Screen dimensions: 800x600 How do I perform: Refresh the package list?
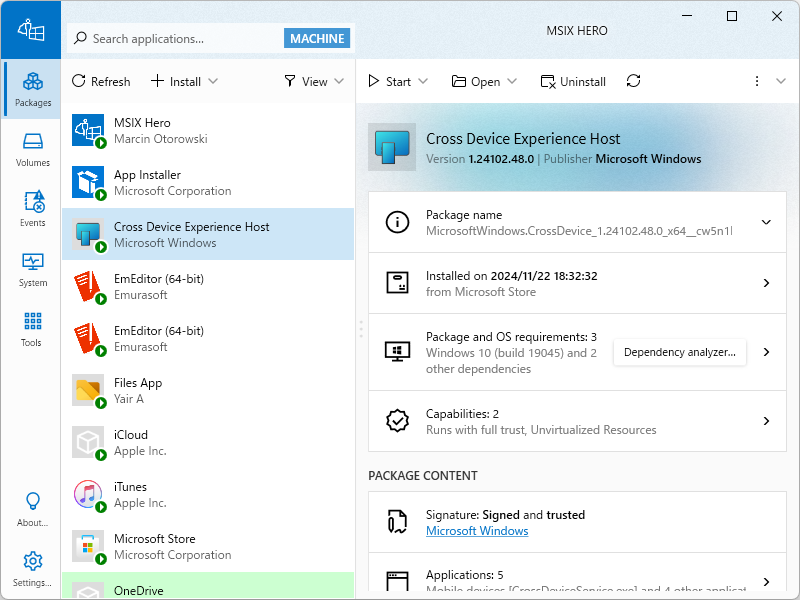[100, 81]
